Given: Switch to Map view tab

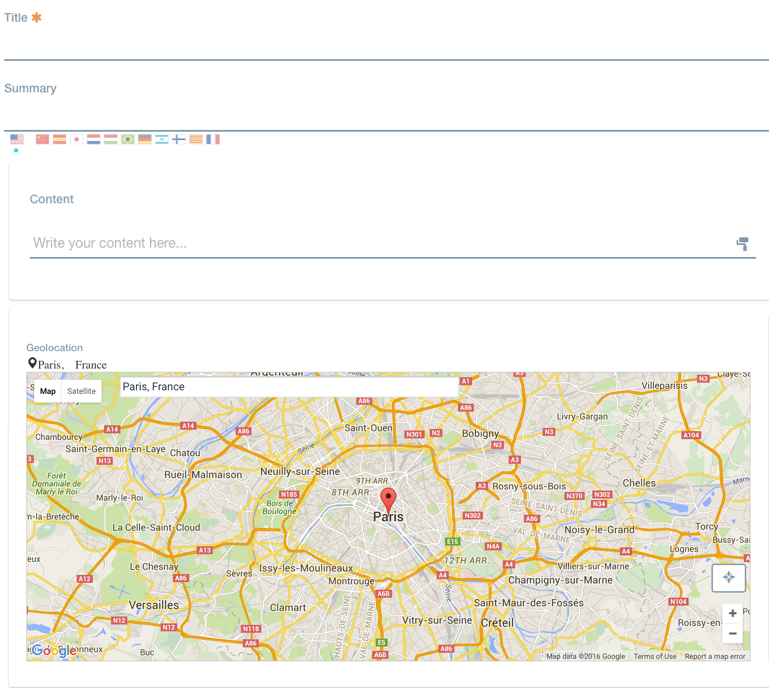Looking at the screenshot, I should (x=48, y=391).
